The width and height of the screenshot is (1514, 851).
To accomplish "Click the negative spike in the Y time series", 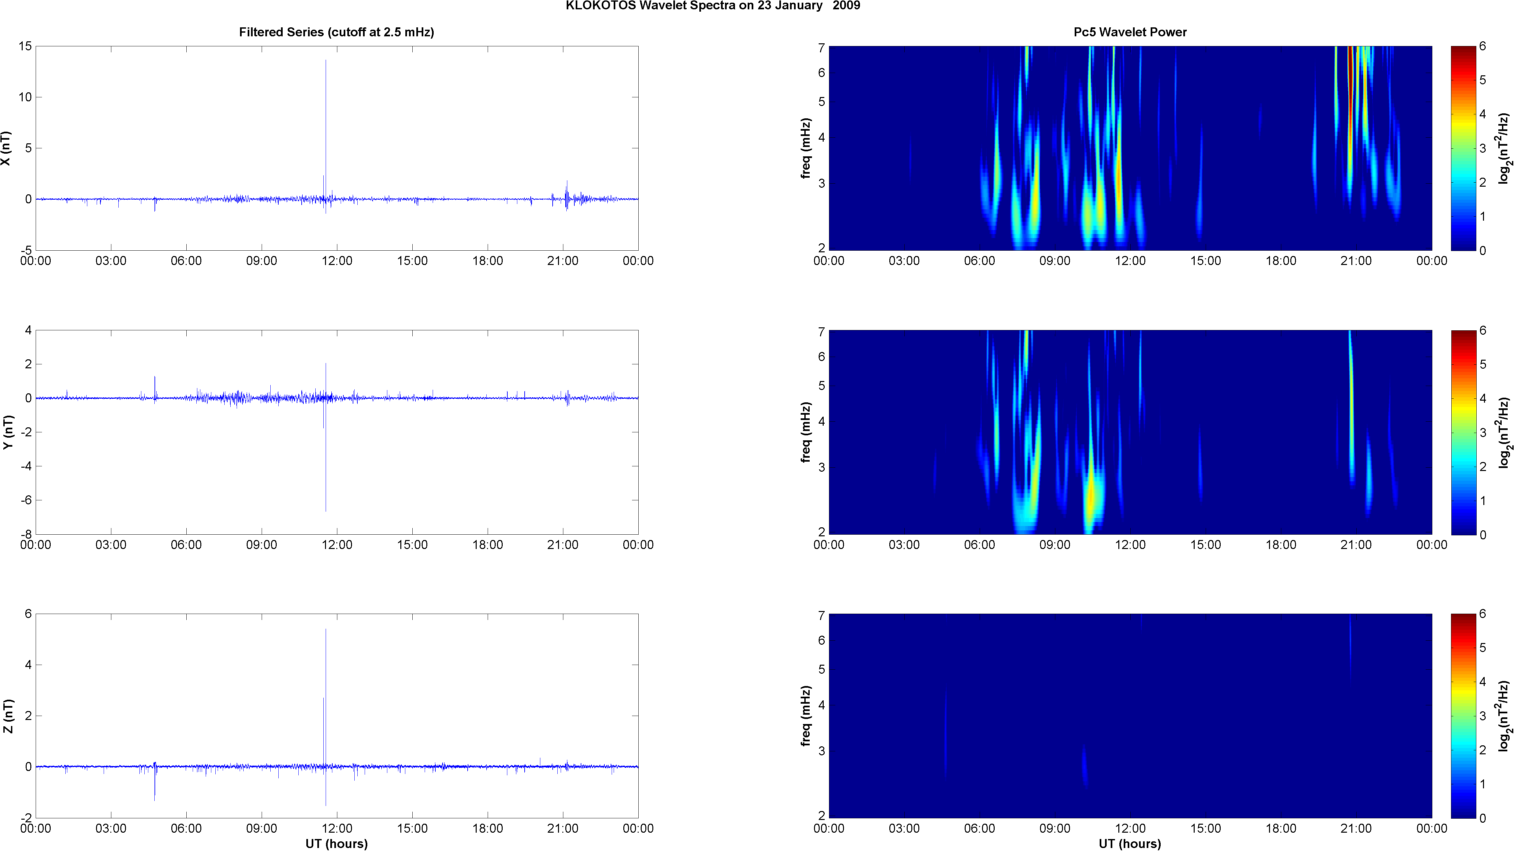I will pos(325,455).
